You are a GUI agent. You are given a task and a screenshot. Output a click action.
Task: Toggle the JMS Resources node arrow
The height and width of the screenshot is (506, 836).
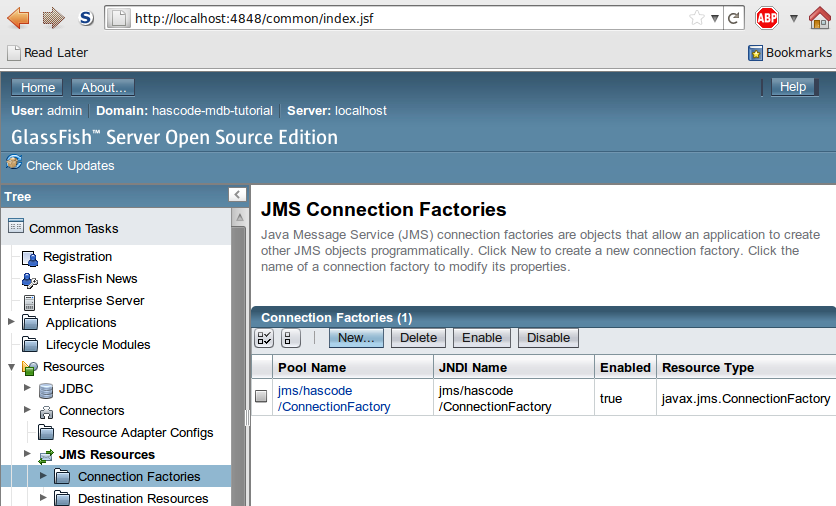27,454
